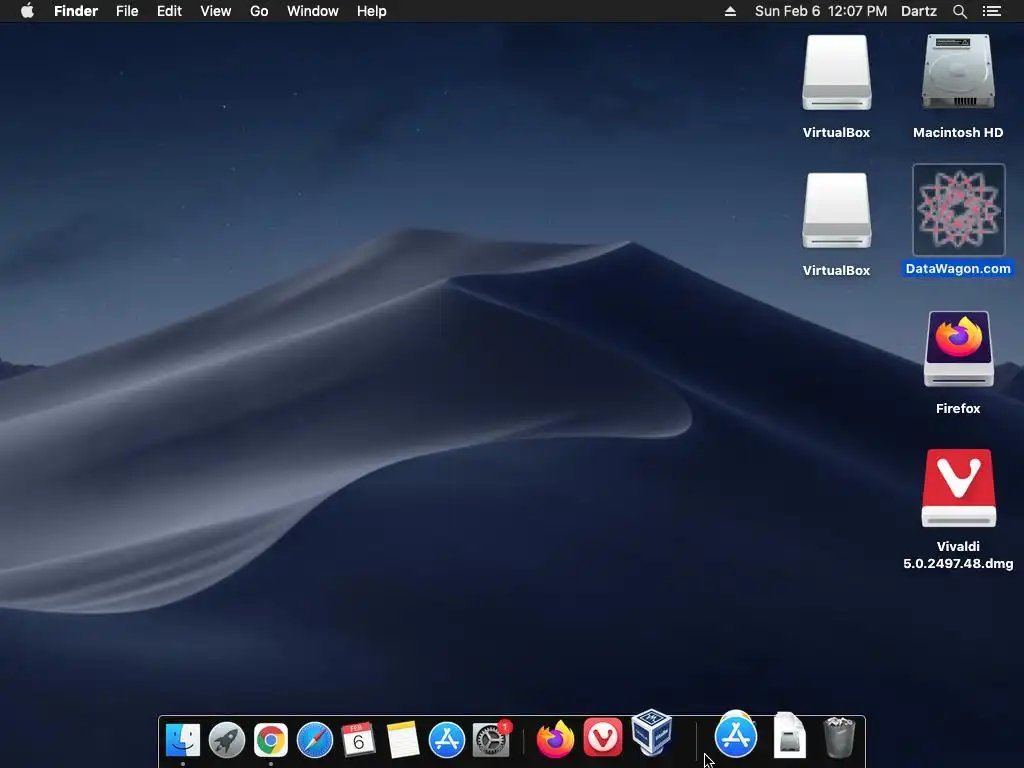This screenshot has height=768, width=1024.
Task: Select the Vivaldi 5.0.2497.48.dmg file icon
Action: (x=959, y=488)
